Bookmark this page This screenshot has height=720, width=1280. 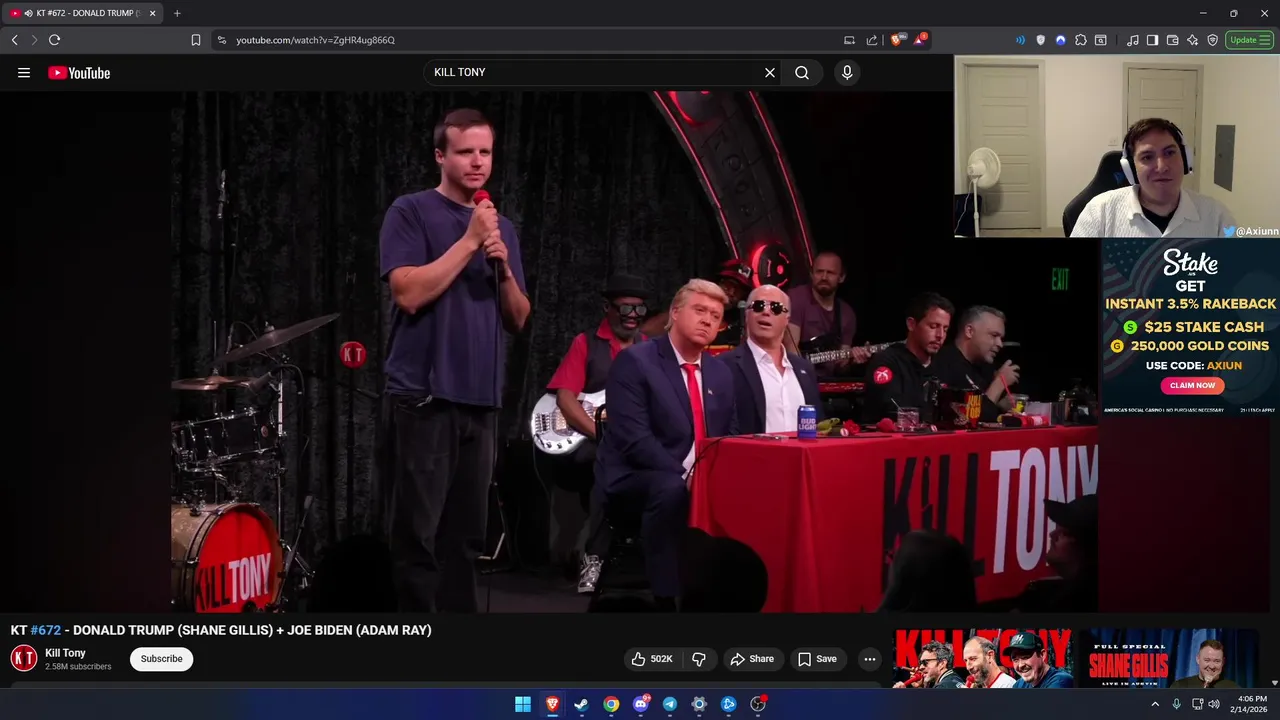click(x=196, y=40)
